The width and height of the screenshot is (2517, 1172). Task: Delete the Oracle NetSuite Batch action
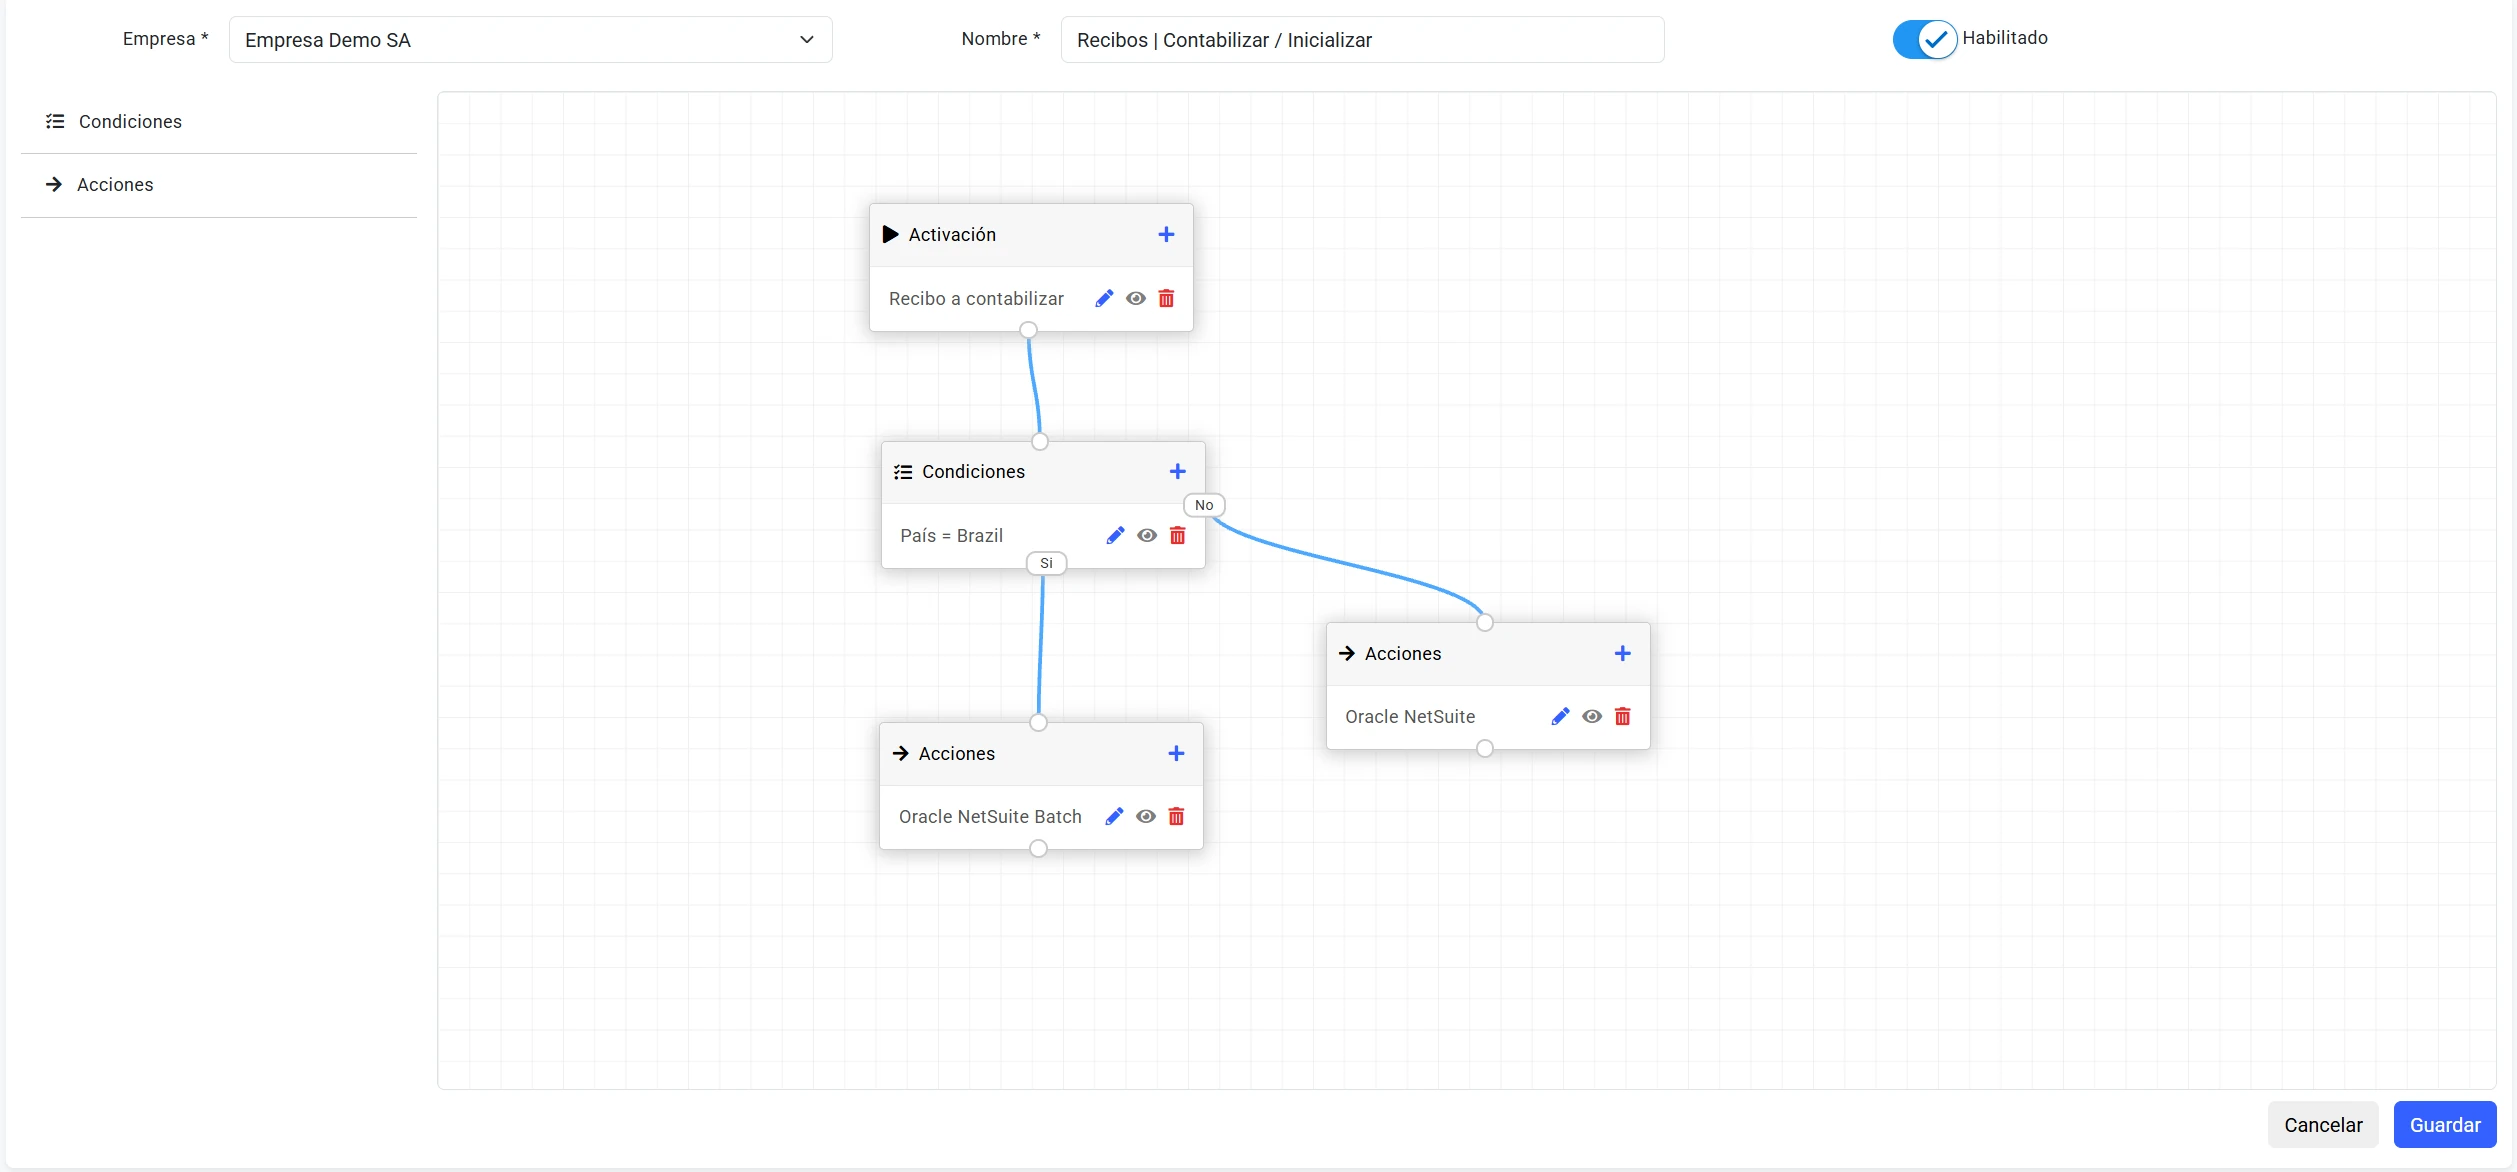(x=1176, y=816)
